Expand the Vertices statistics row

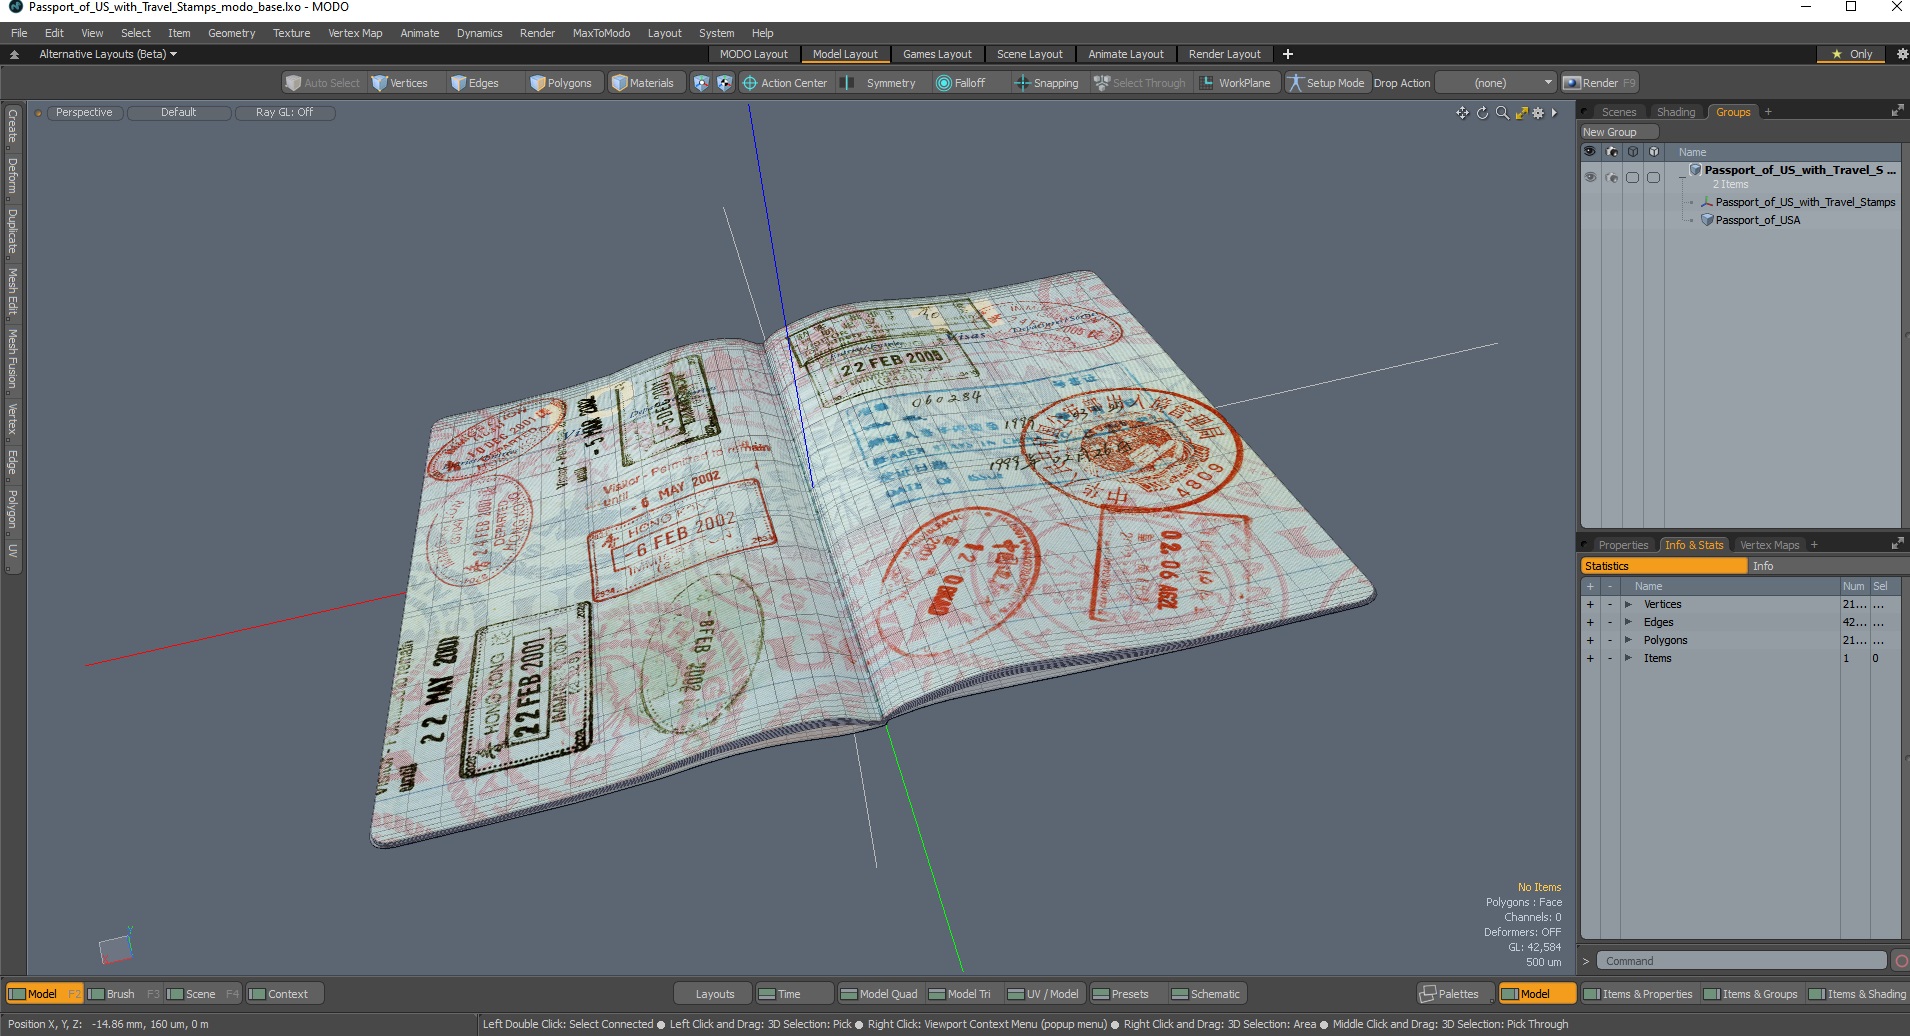1628,604
